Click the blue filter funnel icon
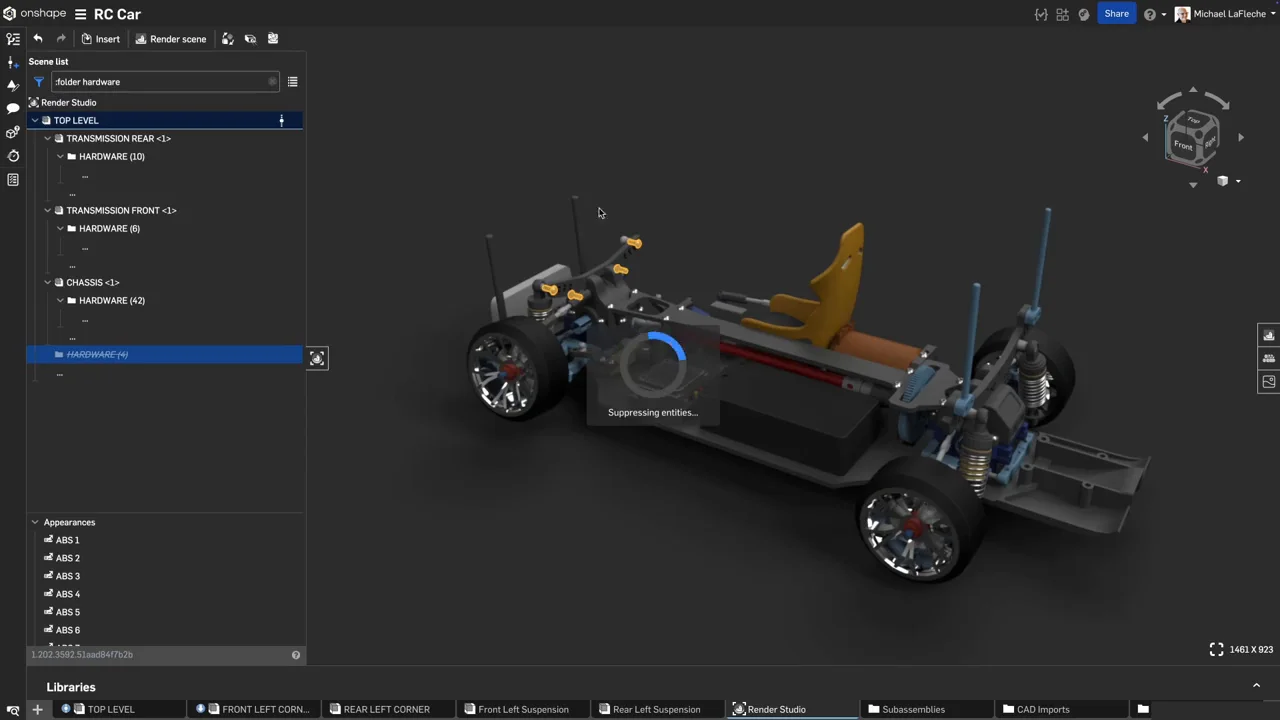The image size is (1280, 720). [39, 82]
